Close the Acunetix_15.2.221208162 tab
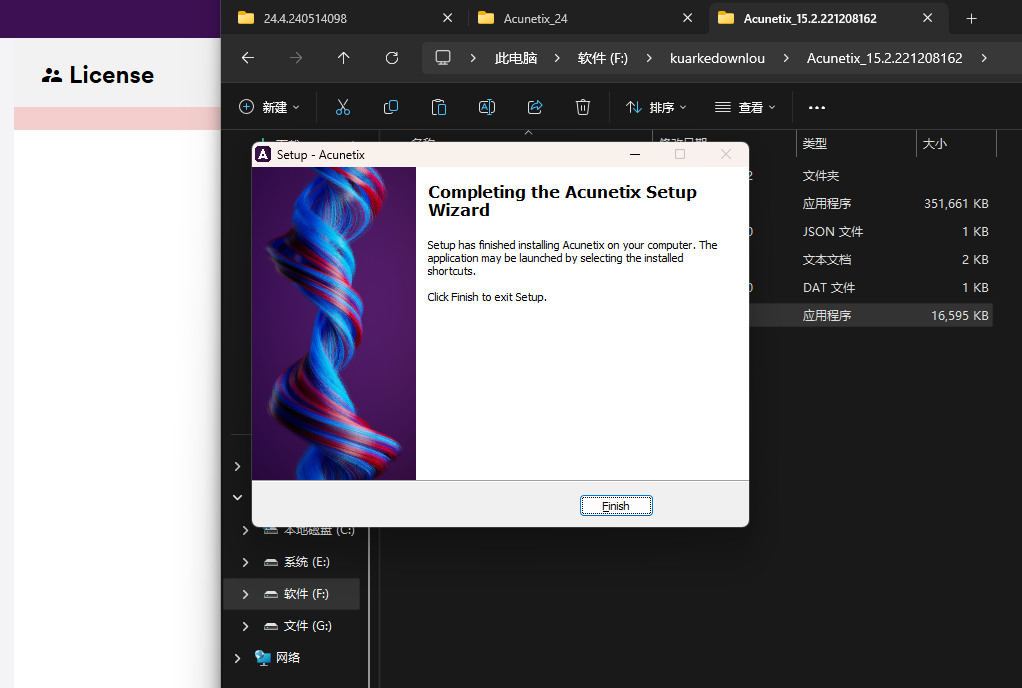 point(927,18)
